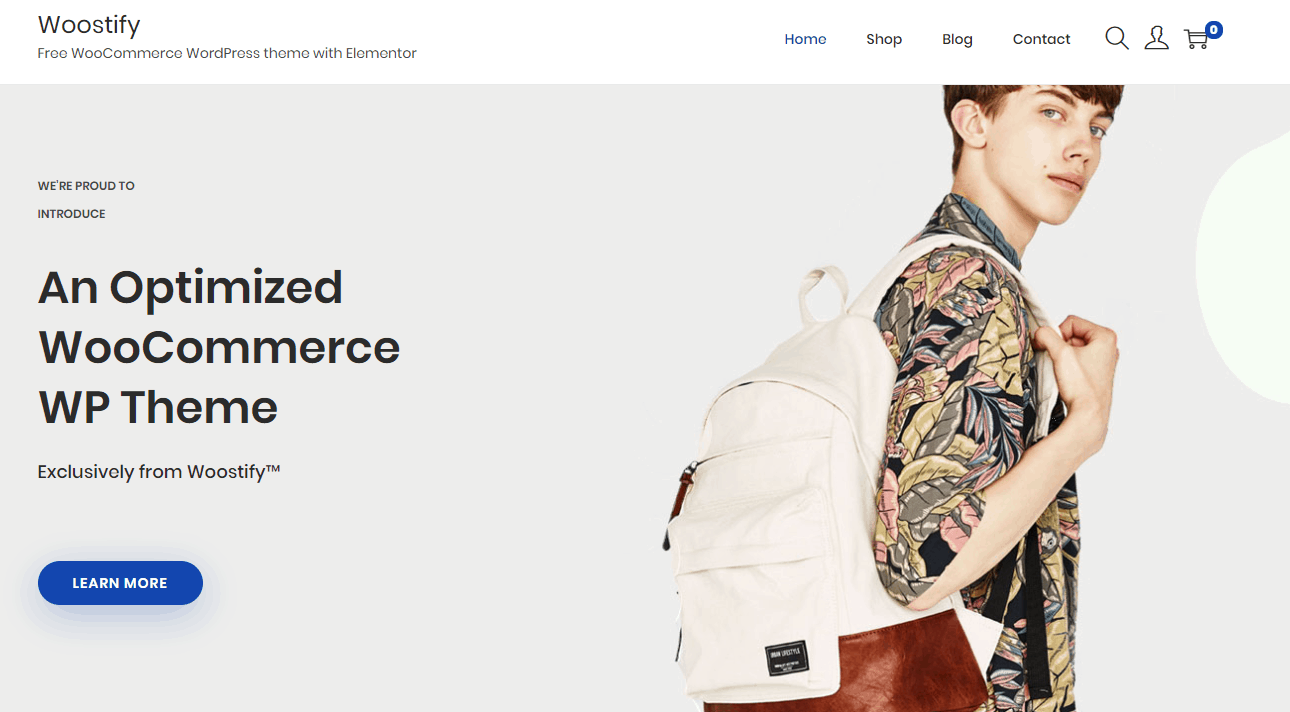
Task: Click the Learn More button
Action: coord(120,583)
